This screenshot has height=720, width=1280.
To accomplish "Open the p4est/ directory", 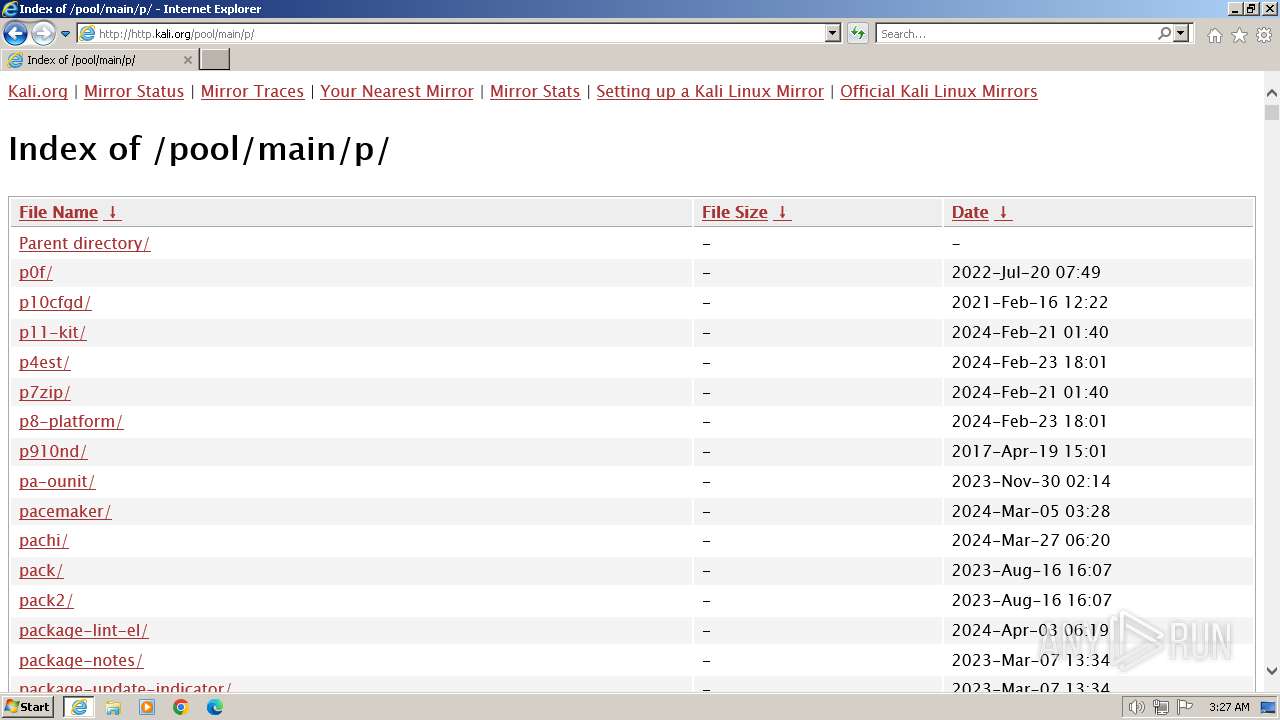I will 44,362.
